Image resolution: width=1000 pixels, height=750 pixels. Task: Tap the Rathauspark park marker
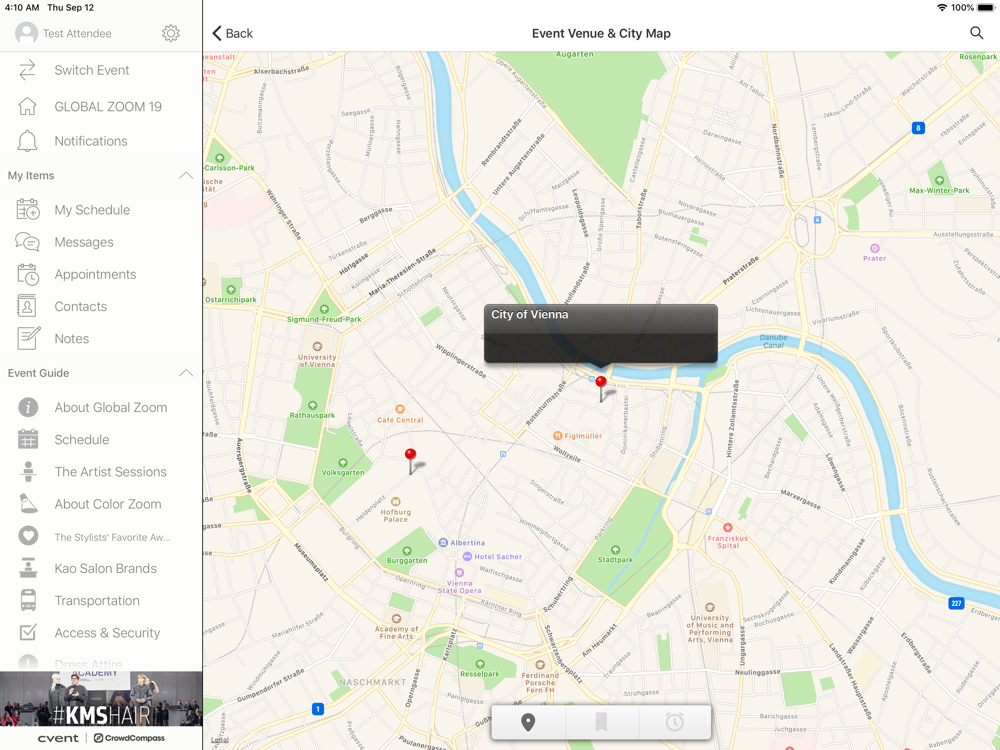coord(312,409)
